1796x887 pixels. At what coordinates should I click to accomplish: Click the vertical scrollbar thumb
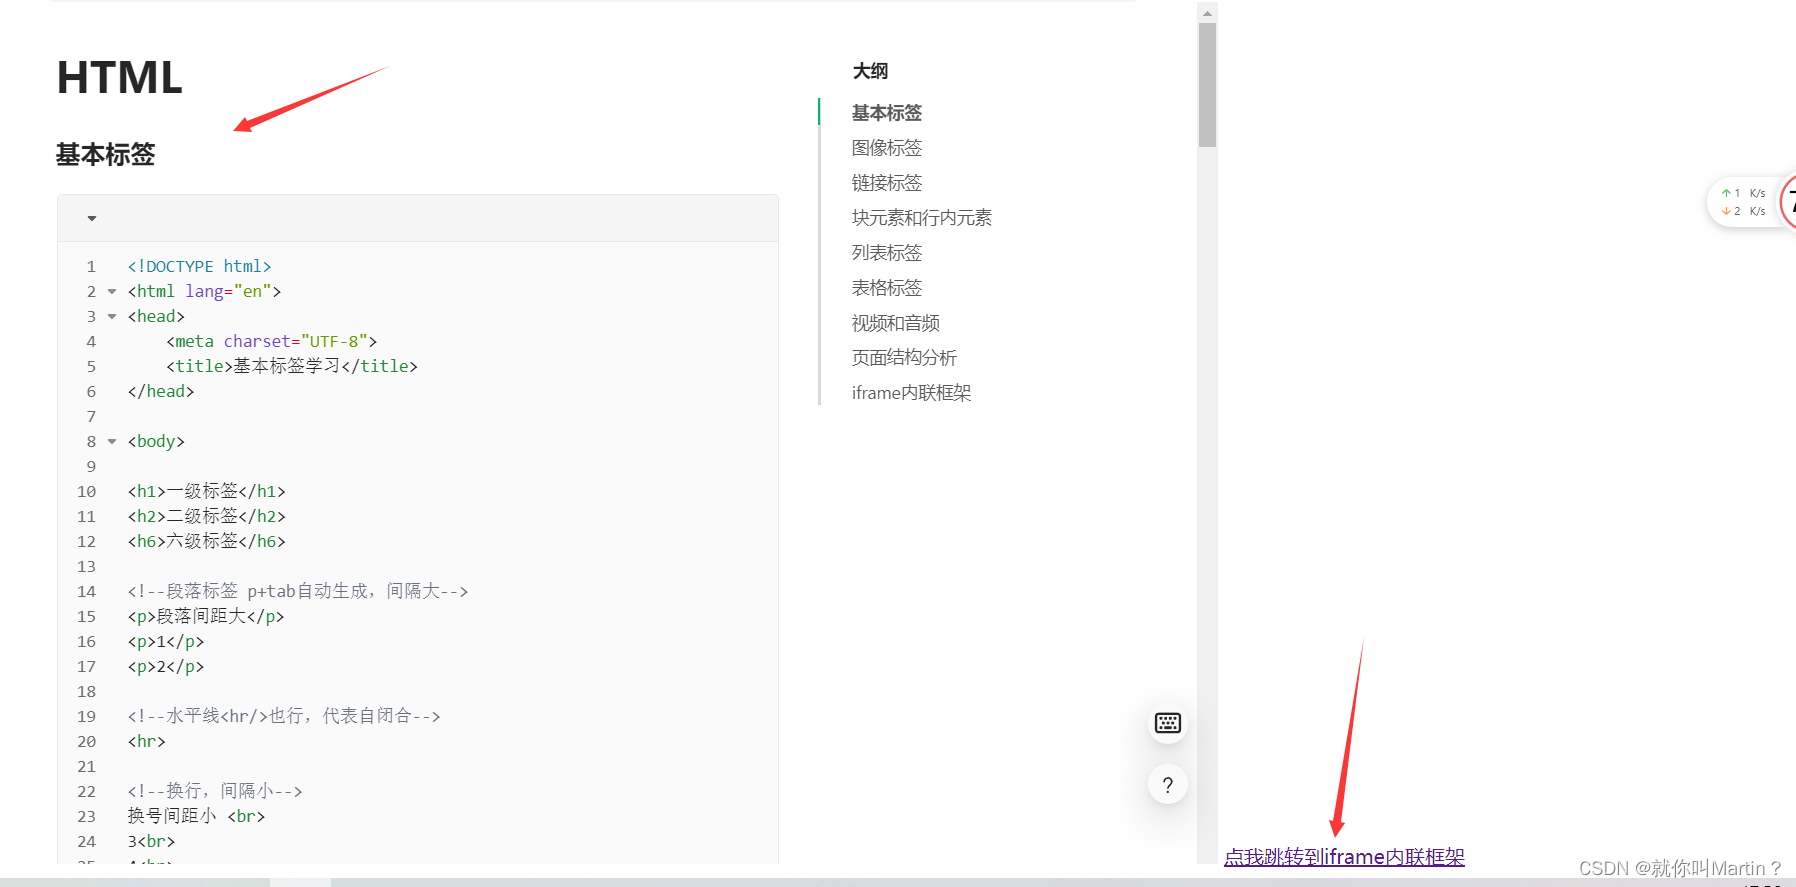click(1207, 85)
